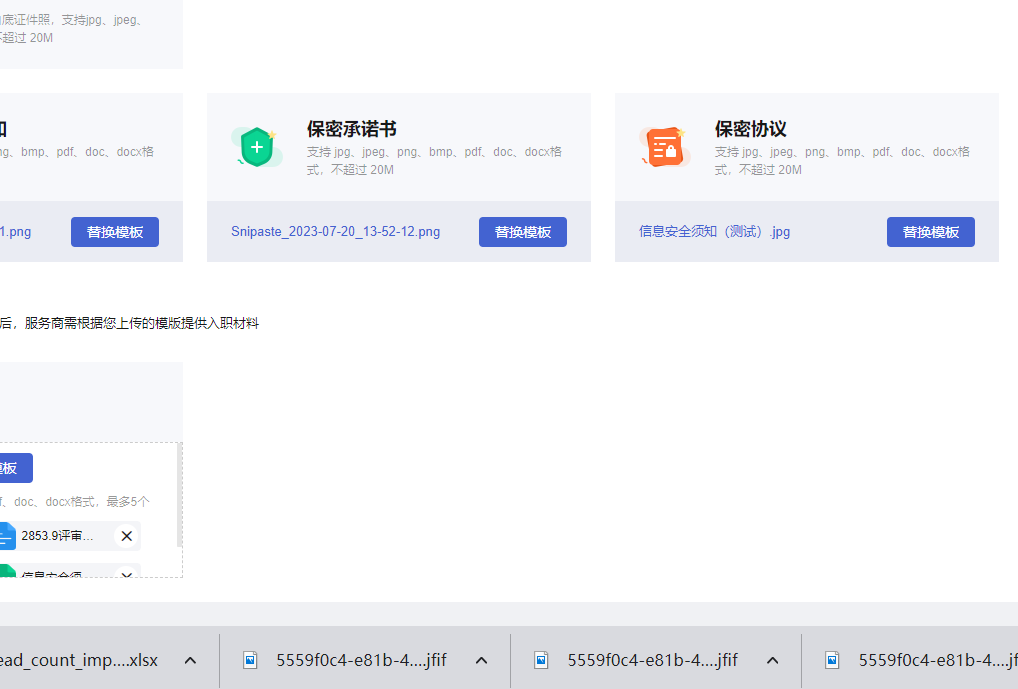Screen dimensions: 1018x689
Task: Open the second jfif download's chevron menu
Action: pyautogui.click(x=772, y=660)
